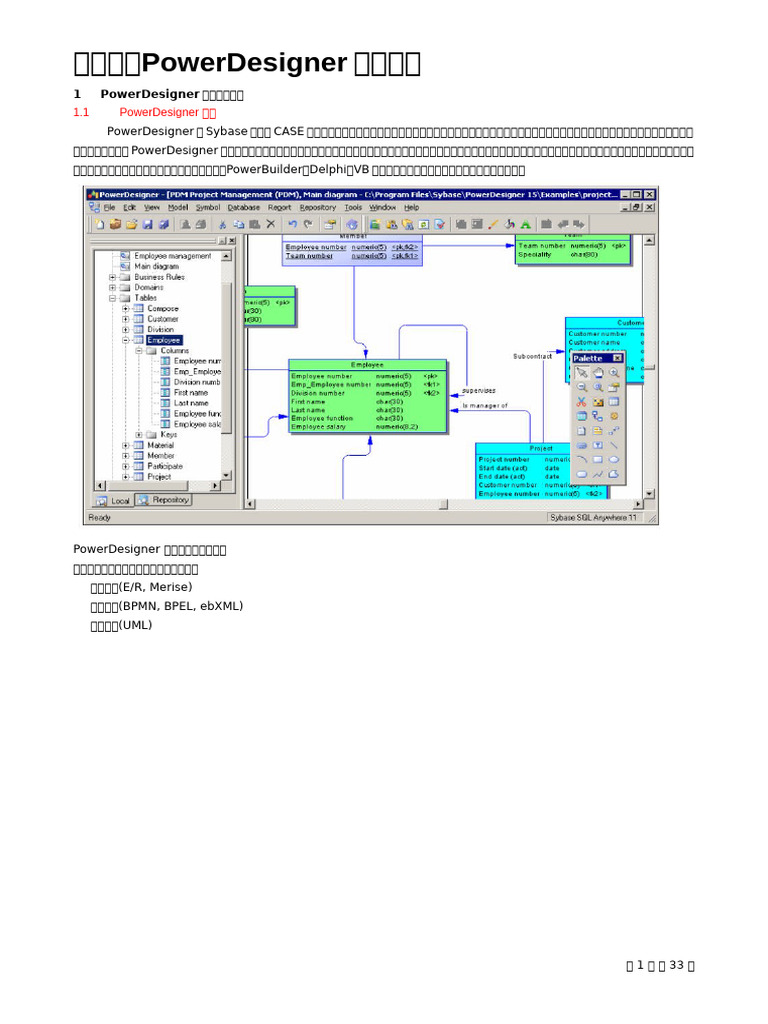Click the Redo toolbar icon

click(x=308, y=224)
